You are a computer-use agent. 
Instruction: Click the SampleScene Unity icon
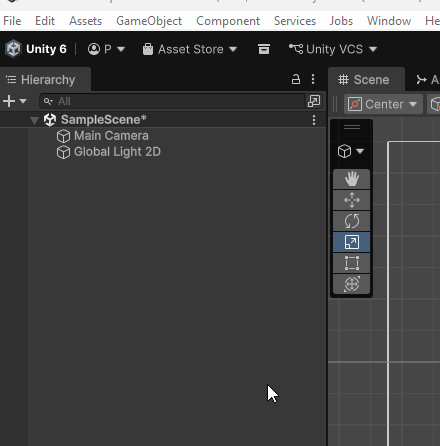50,120
